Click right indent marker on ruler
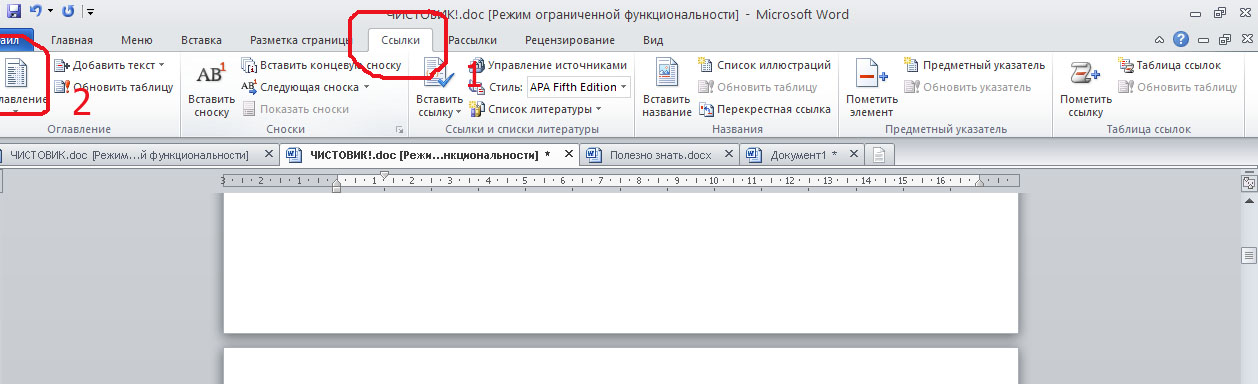1258x384 pixels. tap(980, 183)
